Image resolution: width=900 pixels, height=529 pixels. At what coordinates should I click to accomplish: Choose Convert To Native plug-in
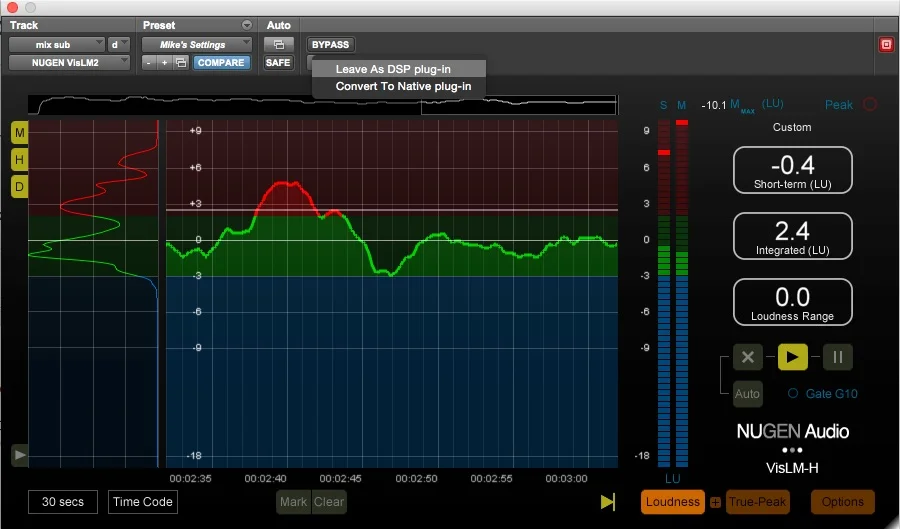(x=399, y=86)
